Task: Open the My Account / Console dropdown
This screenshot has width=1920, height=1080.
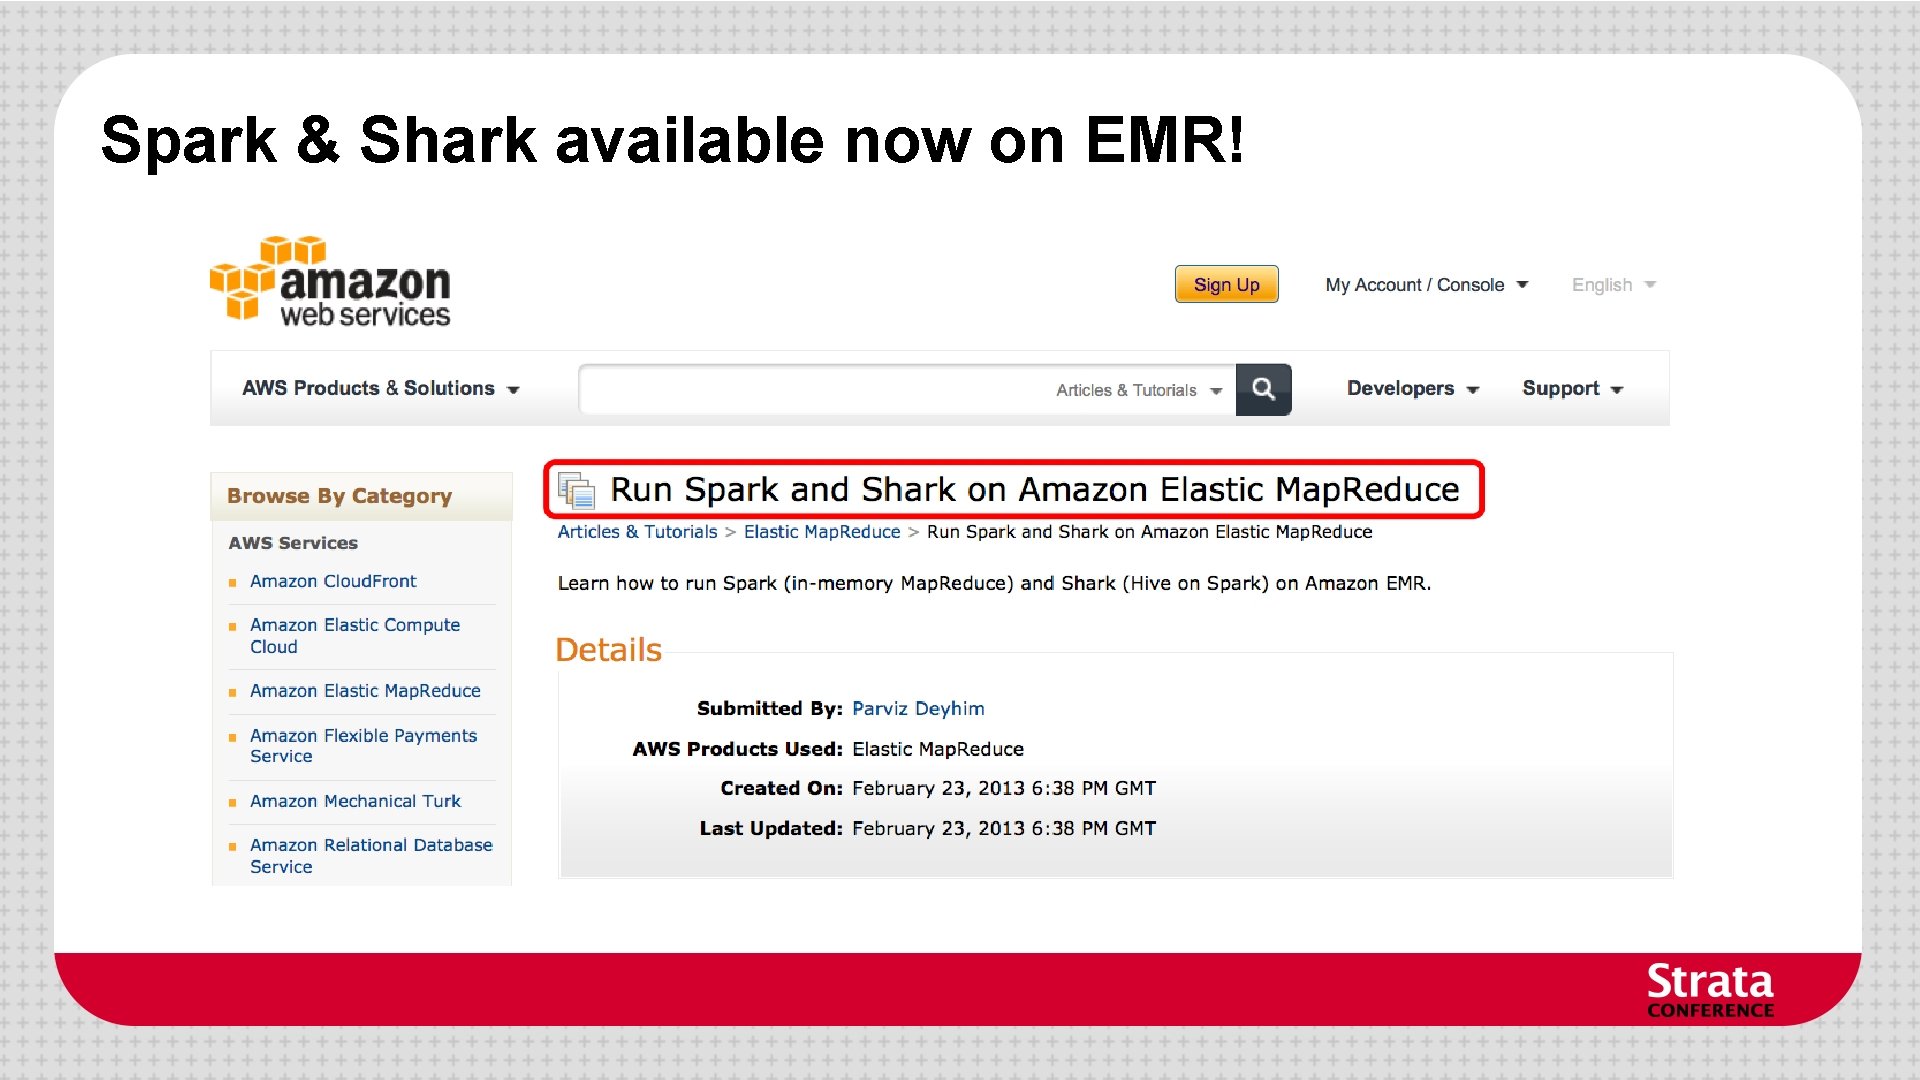Action: pyautogui.click(x=1424, y=284)
